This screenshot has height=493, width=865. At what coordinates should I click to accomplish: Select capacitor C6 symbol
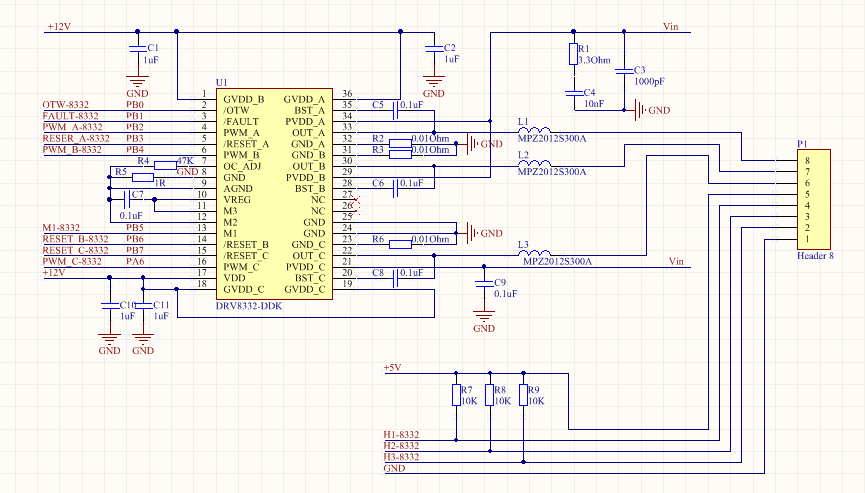[395, 188]
